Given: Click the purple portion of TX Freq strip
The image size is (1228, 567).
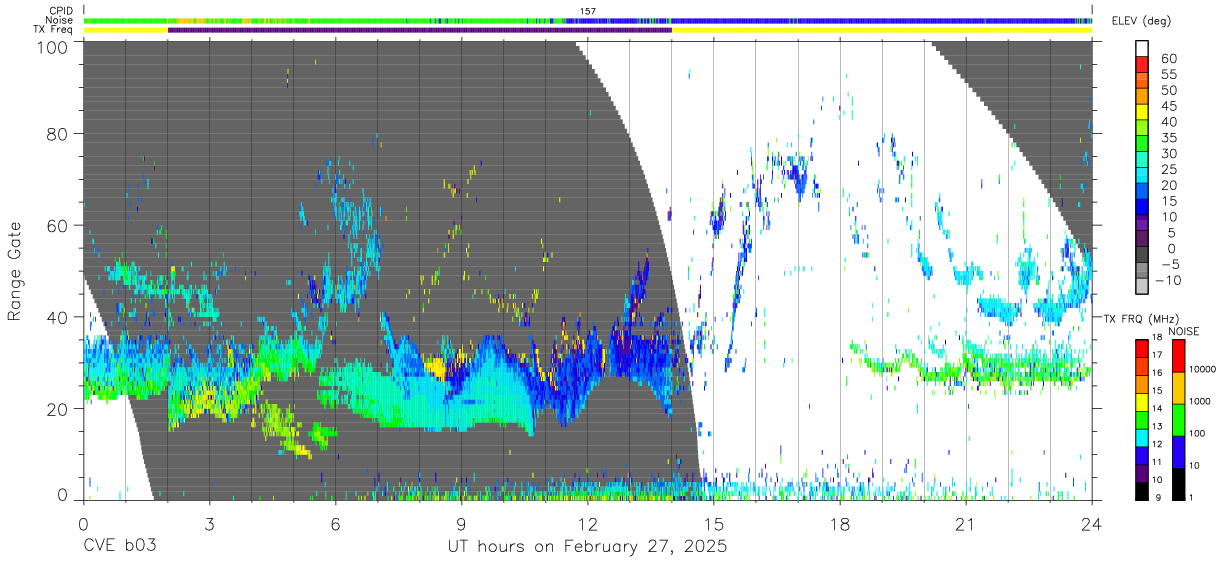Looking at the screenshot, I should pyautogui.click(x=420, y=30).
